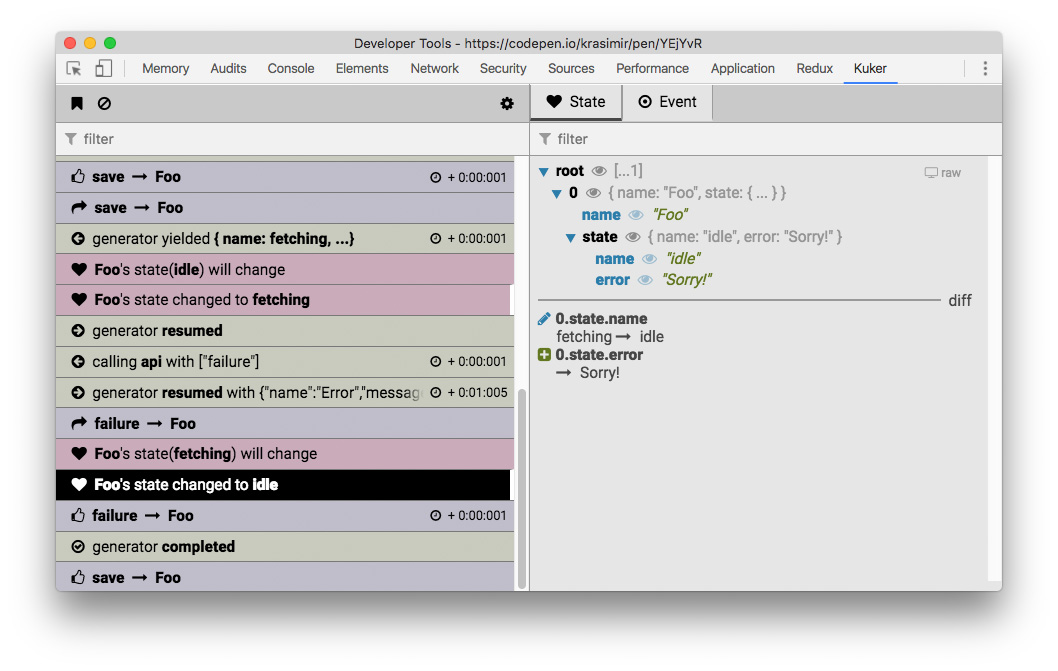Open the Security tab
Image resolution: width=1058 pixels, height=671 pixels.
tap(503, 68)
